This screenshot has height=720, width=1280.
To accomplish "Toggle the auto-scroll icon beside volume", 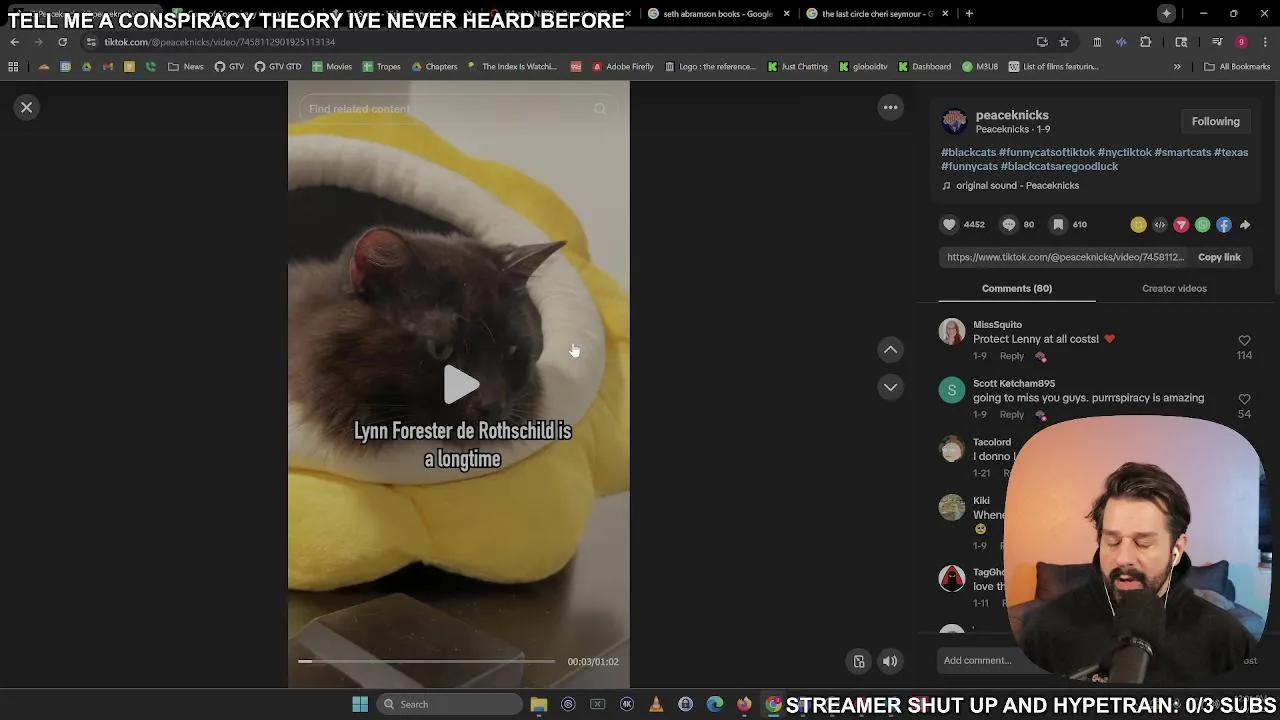I will (859, 661).
